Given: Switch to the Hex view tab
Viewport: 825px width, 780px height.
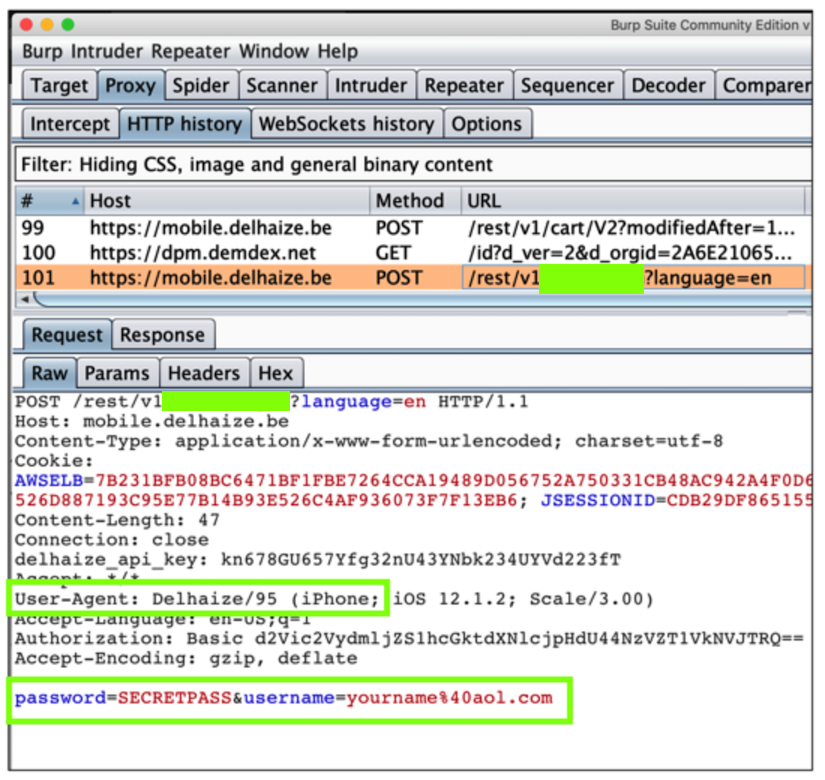Looking at the screenshot, I should click(276, 373).
